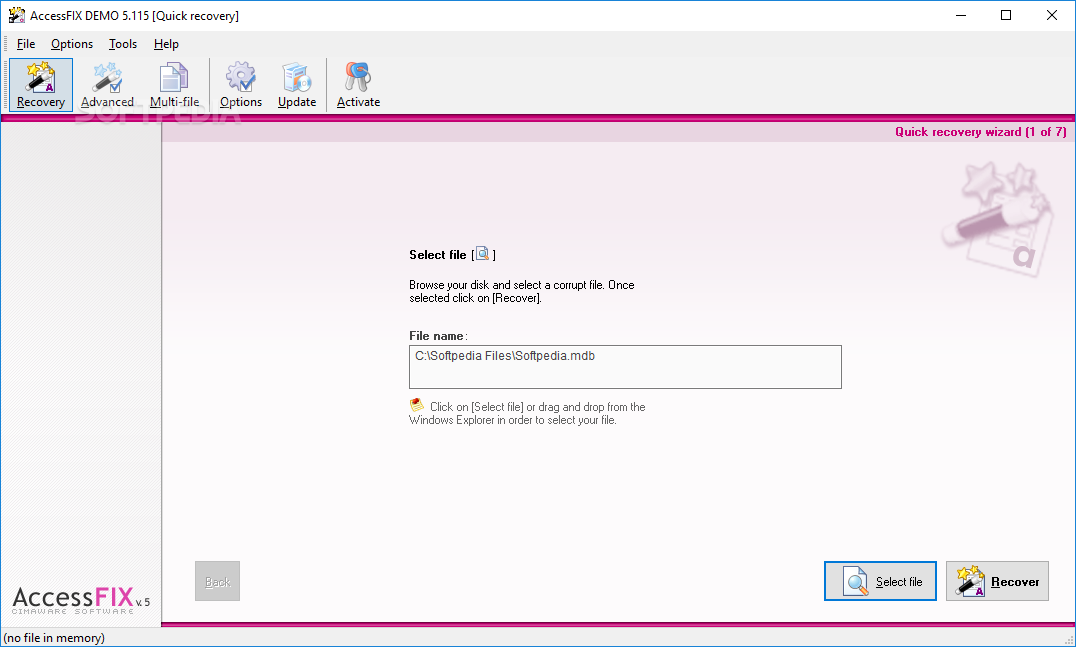Open the File menu
The image size is (1076, 647).
click(x=26, y=44)
